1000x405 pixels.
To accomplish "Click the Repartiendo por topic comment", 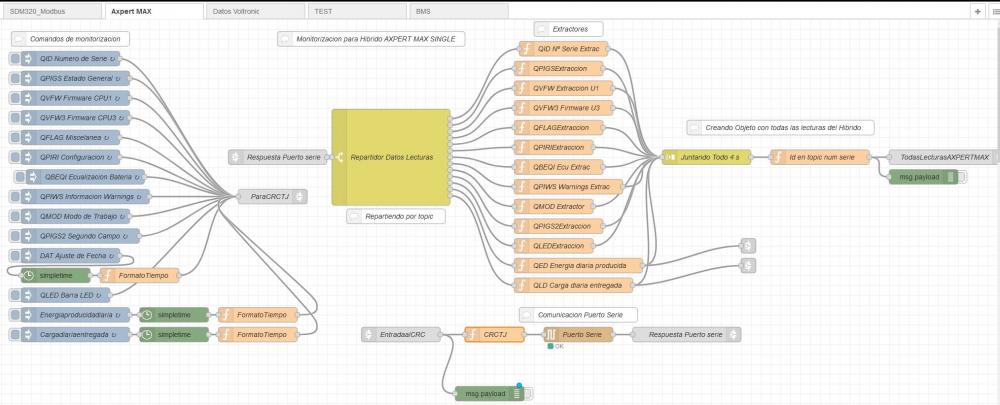I will pyautogui.click(x=395, y=217).
